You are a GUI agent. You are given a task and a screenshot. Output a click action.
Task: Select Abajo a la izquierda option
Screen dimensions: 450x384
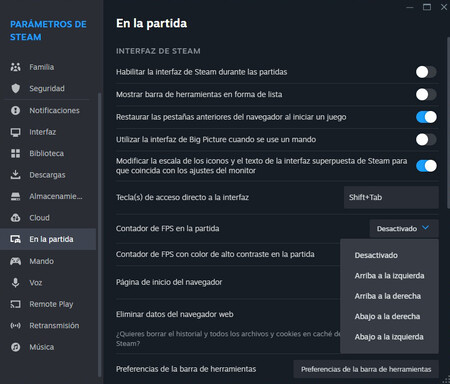click(389, 337)
